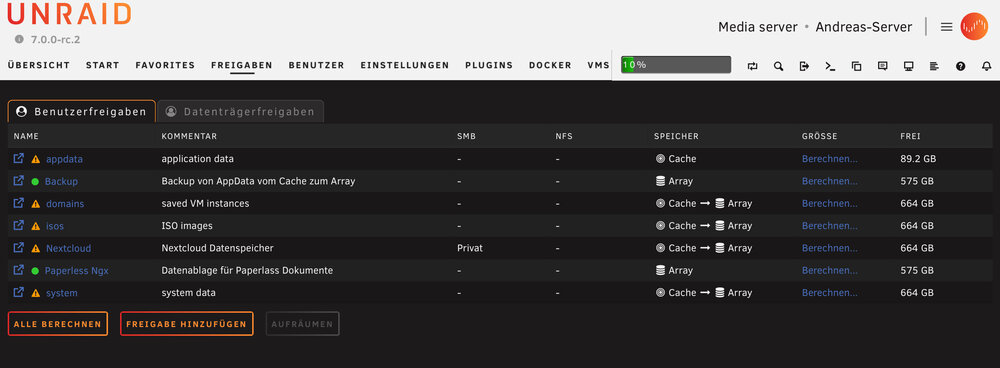Image resolution: width=1000 pixels, height=368 pixels.
Task: Click the search magnifier icon in toolbar
Action: (x=778, y=66)
